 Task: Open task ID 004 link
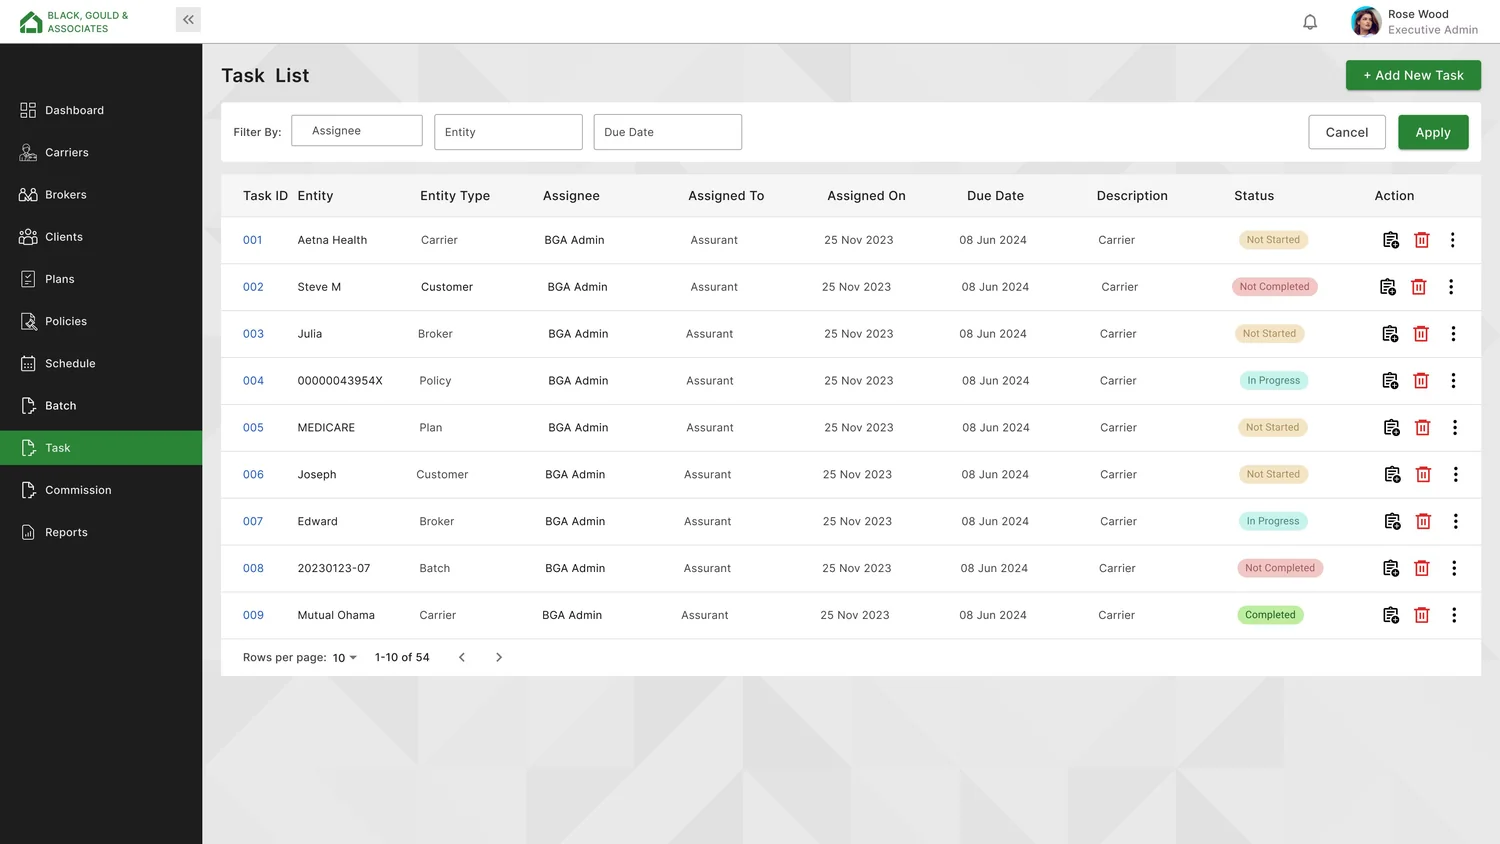click(x=253, y=381)
